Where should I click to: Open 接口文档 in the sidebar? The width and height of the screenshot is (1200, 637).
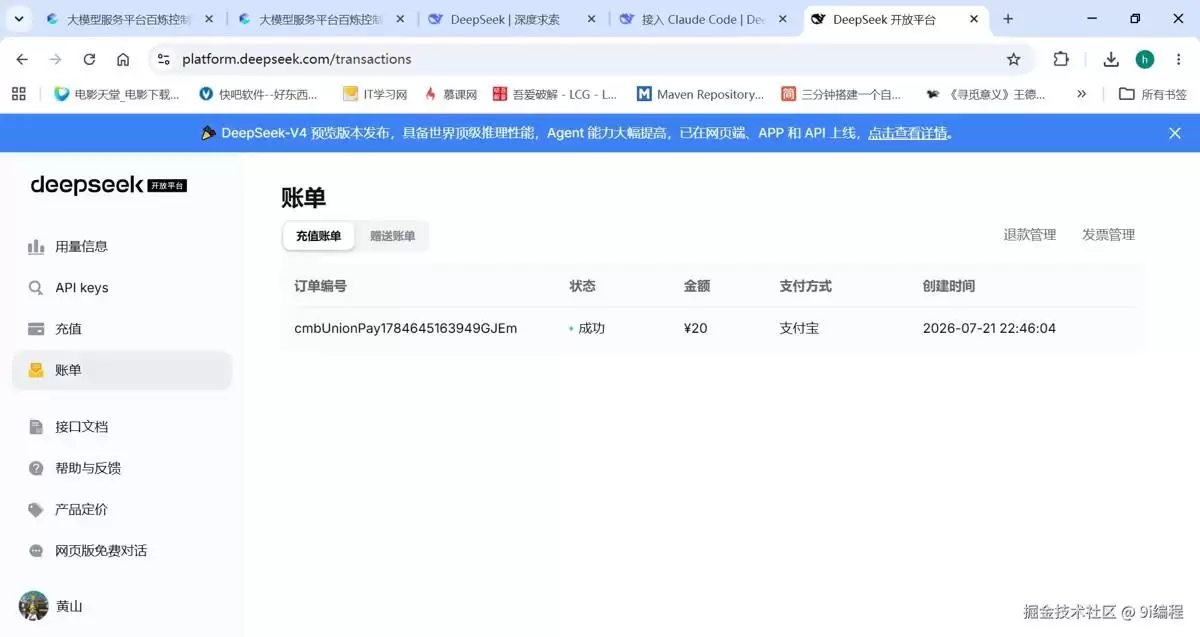pyautogui.click(x=122, y=427)
